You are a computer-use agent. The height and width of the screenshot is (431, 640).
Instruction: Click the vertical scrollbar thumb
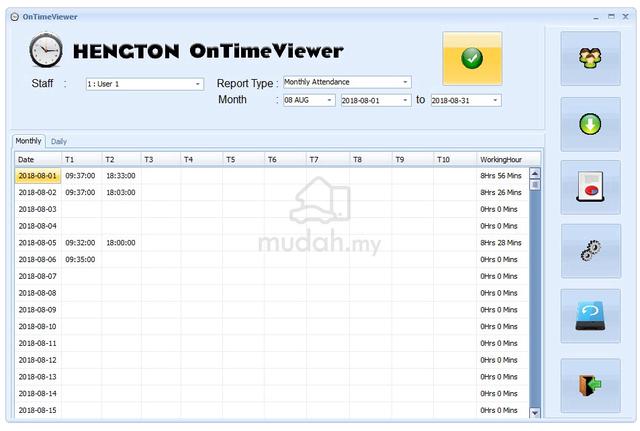point(535,185)
